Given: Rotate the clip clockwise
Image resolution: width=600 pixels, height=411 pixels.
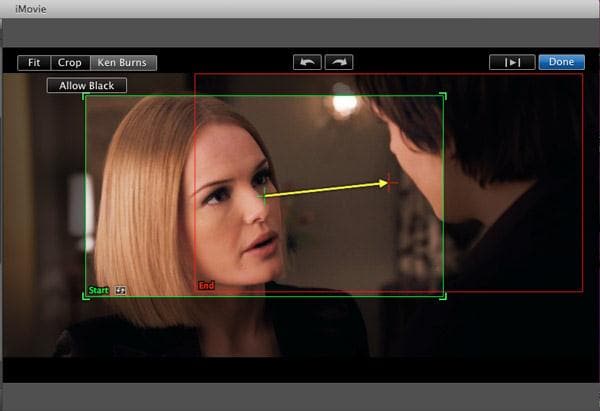Looking at the screenshot, I should coord(339,62).
